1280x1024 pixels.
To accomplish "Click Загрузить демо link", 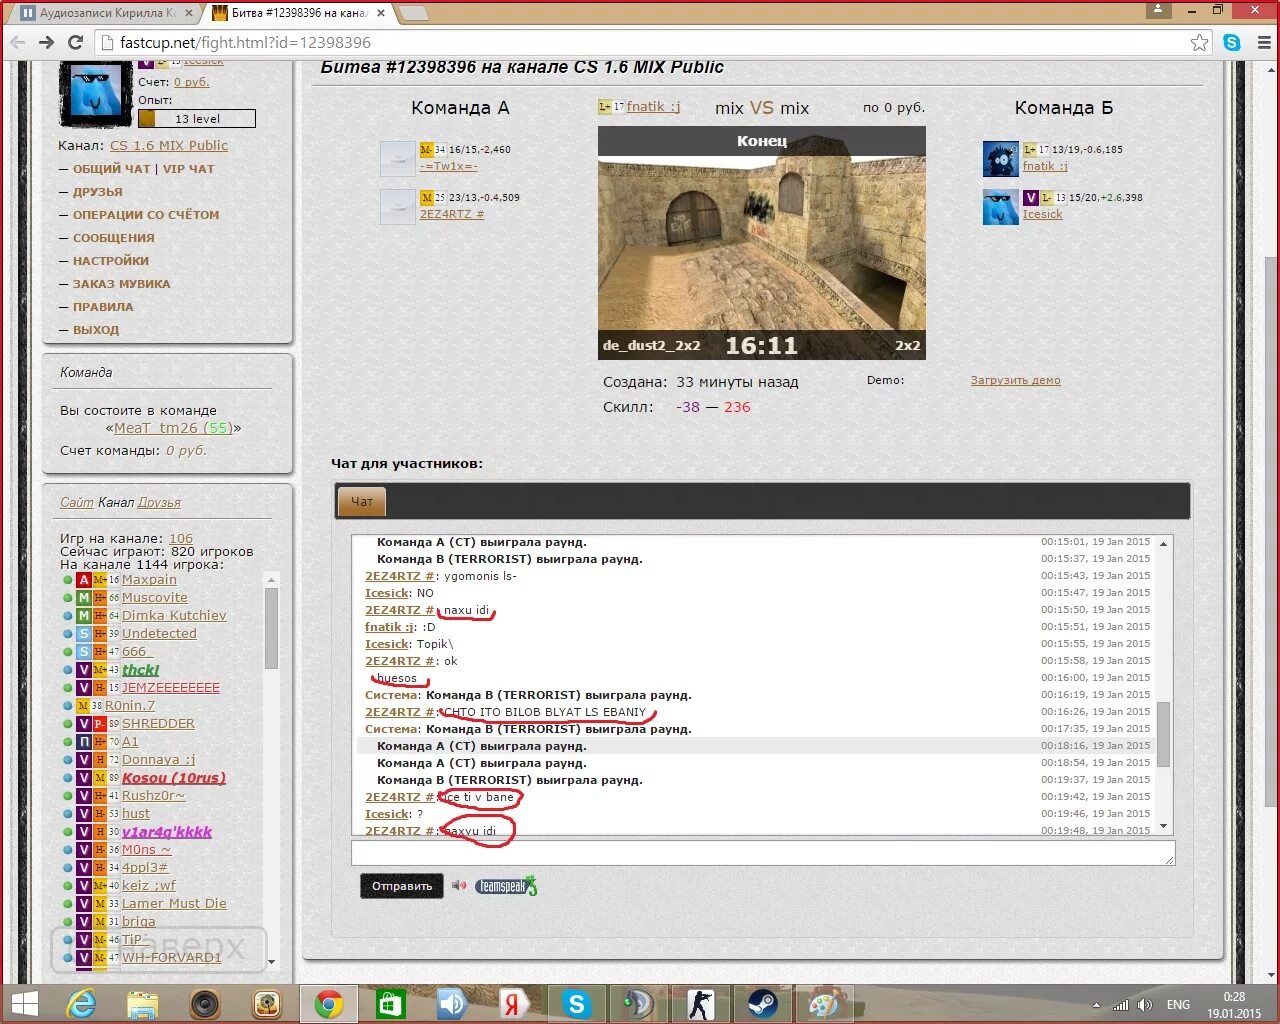I will (1015, 380).
